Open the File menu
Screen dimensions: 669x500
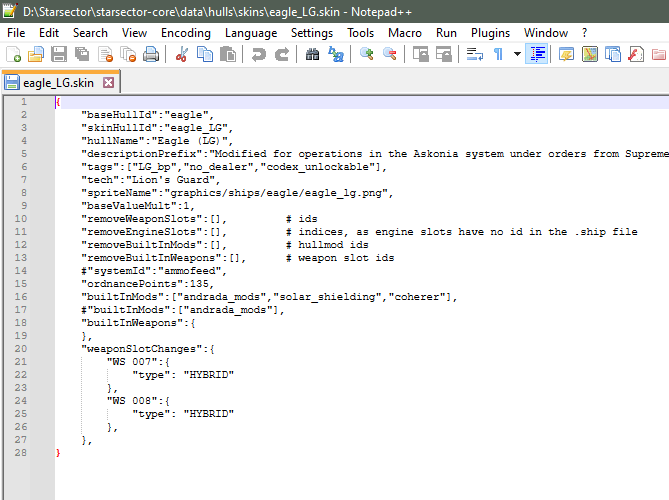coord(16,33)
